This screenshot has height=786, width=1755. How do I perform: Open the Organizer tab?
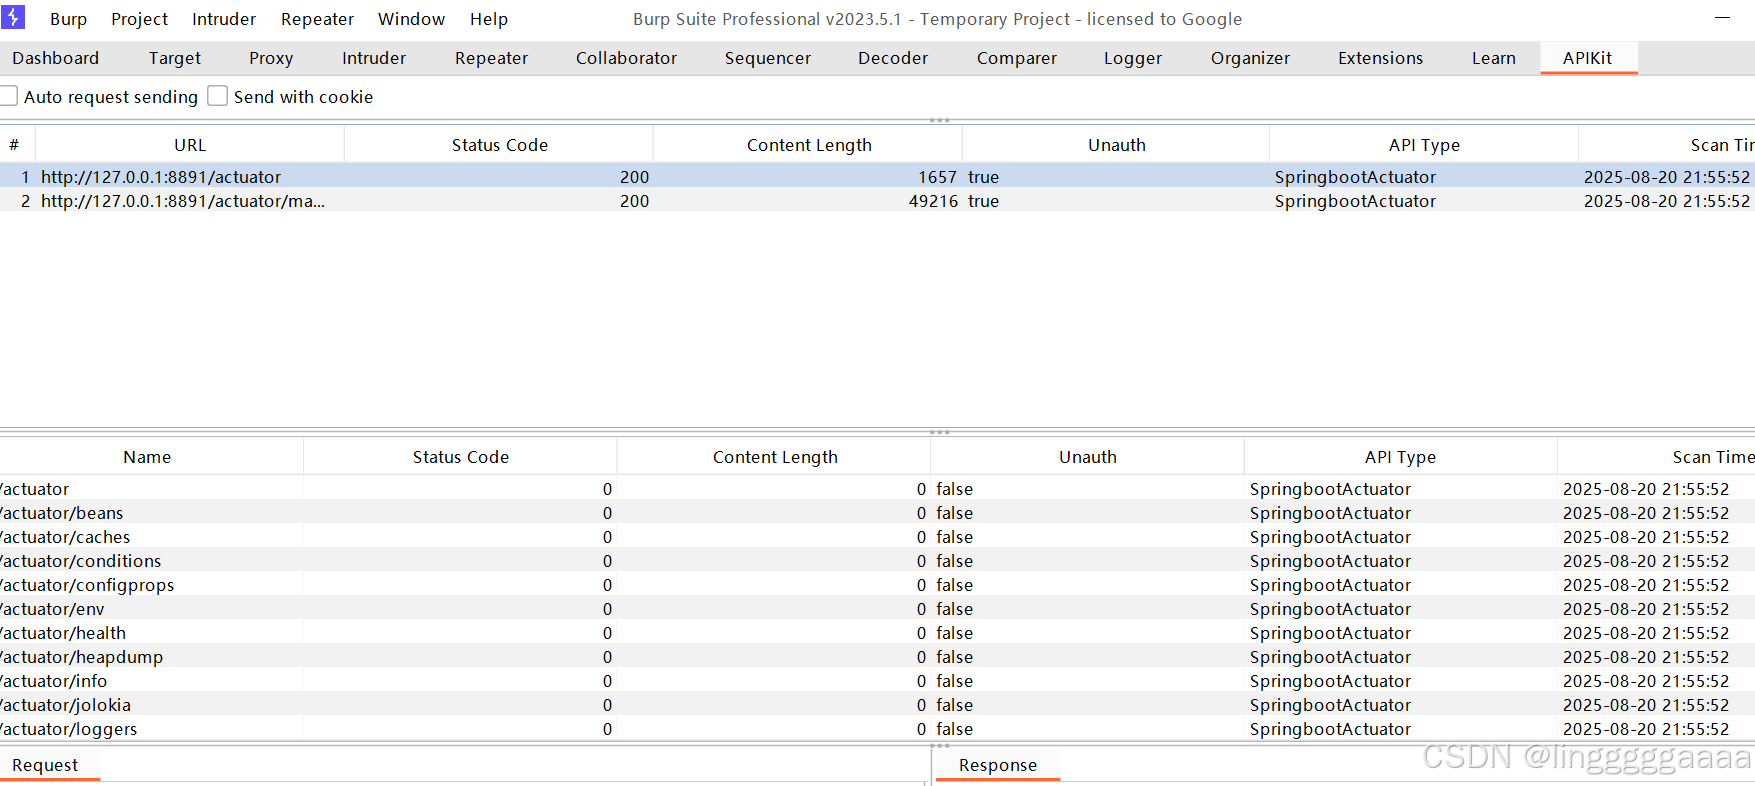click(1250, 58)
